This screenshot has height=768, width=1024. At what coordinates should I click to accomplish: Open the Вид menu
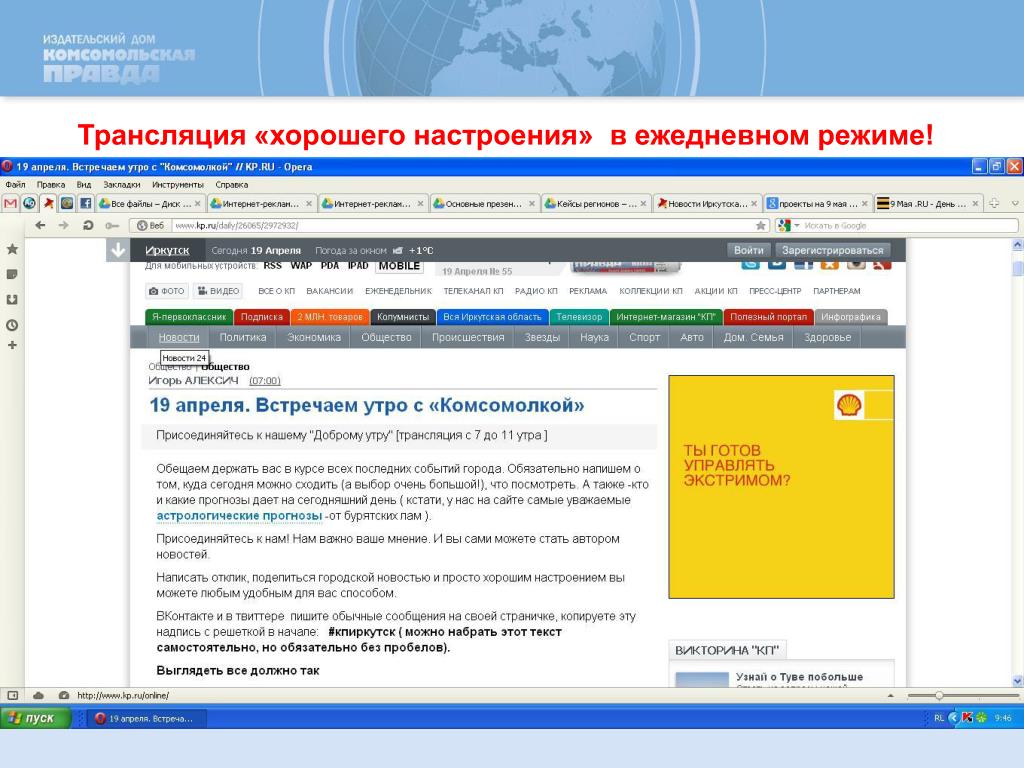(x=84, y=185)
